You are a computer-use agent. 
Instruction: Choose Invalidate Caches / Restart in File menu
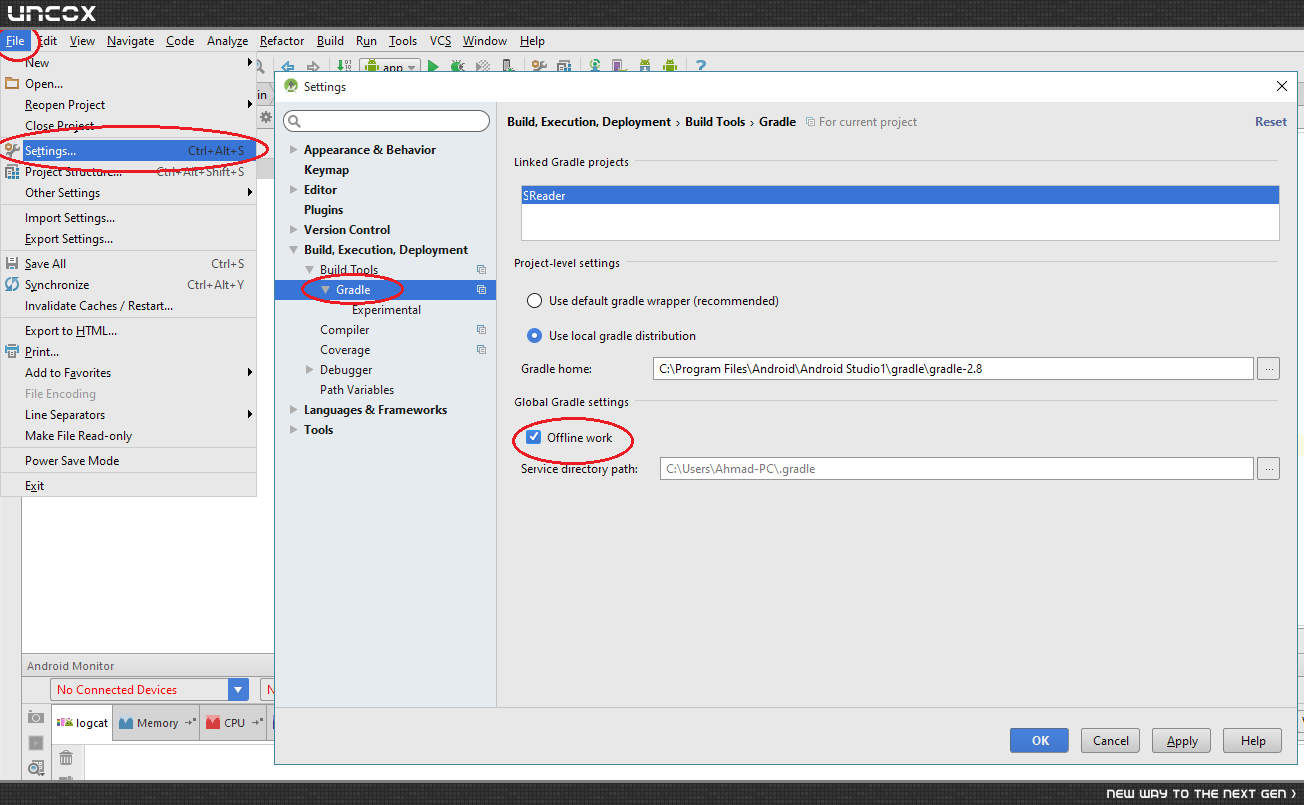click(x=128, y=306)
